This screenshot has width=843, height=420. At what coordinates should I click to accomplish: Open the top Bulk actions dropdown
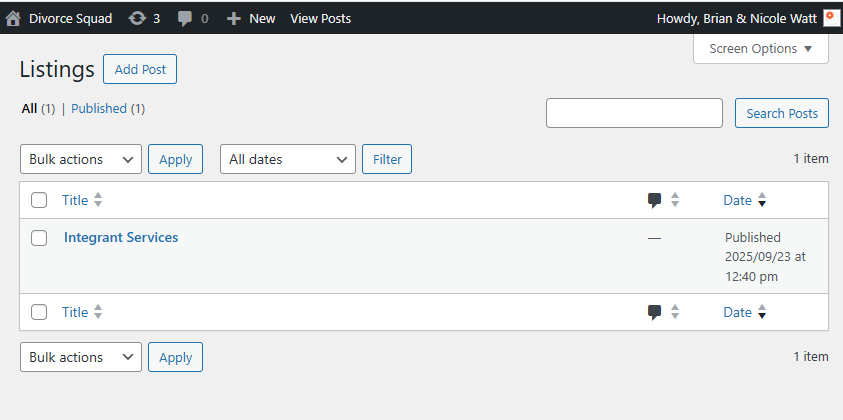point(81,159)
